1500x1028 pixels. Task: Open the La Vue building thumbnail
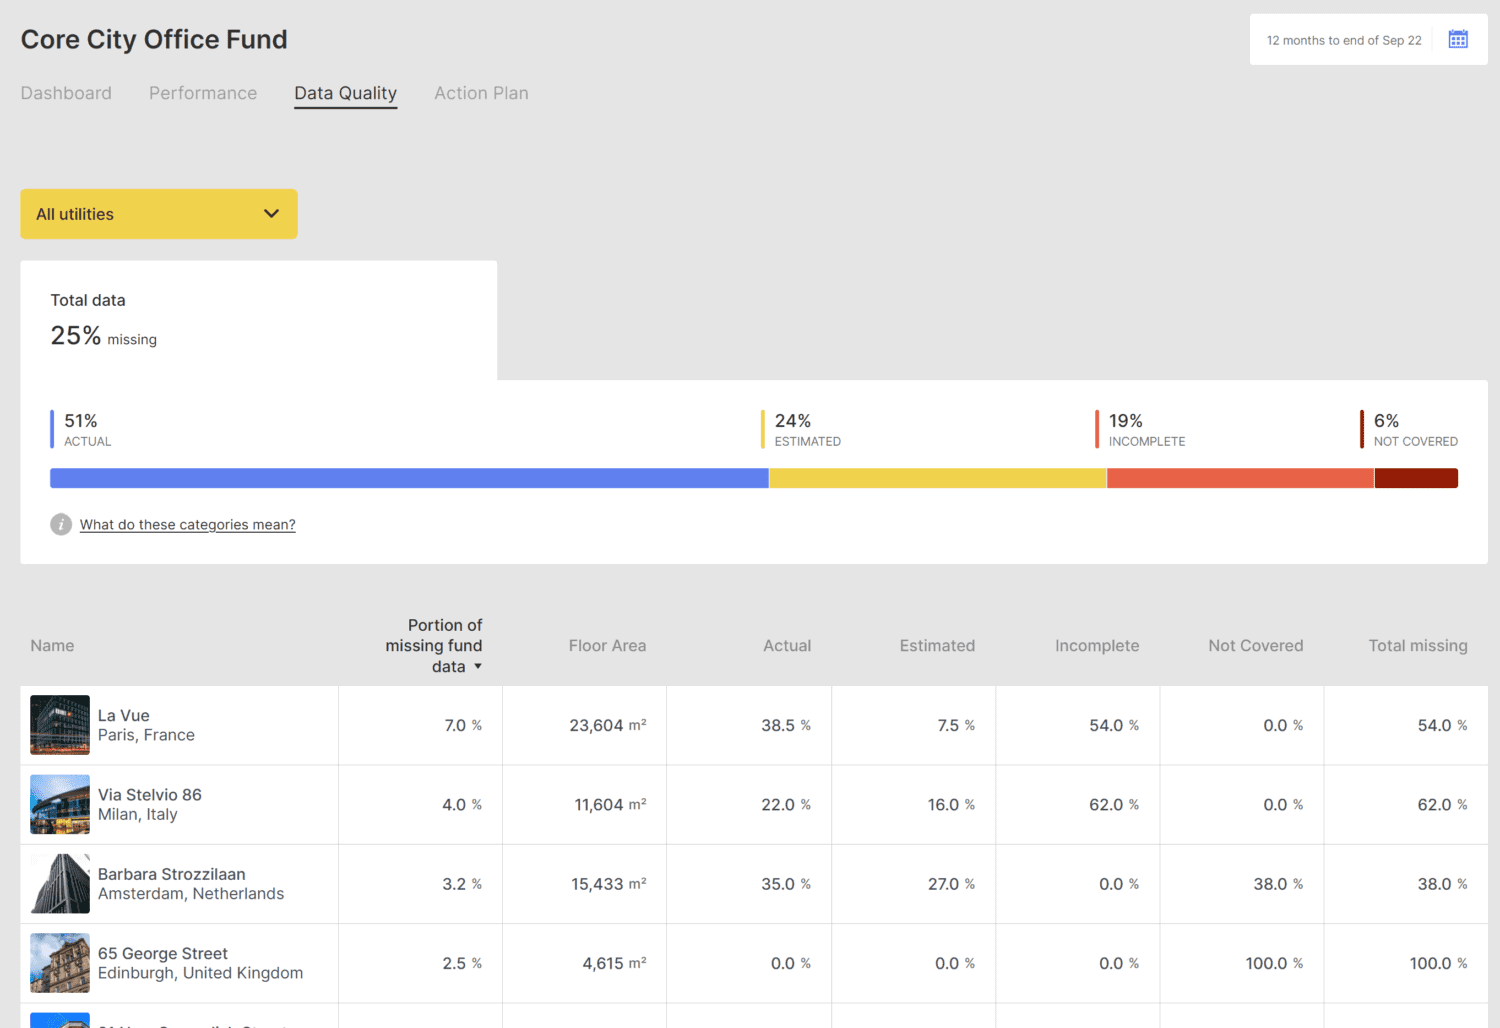(x=60, y=725)
